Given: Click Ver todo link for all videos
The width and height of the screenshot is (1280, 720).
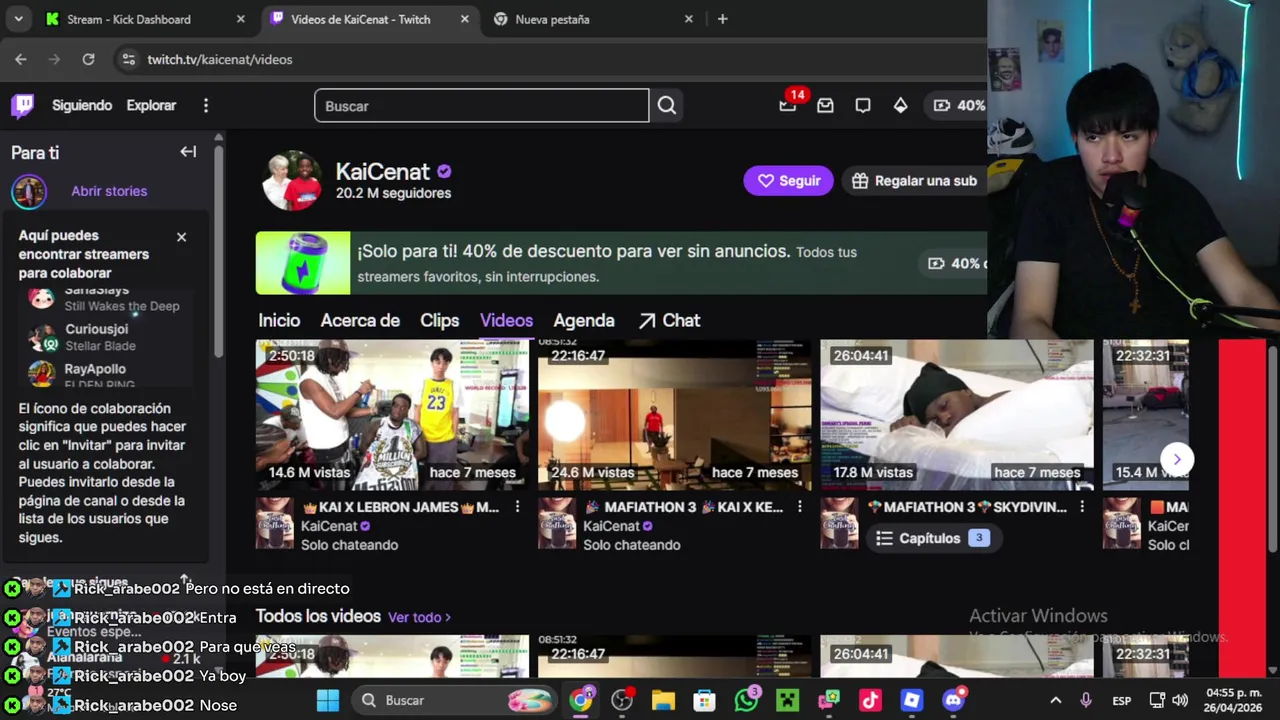Looking at the screenshot, I should [x=419, y=617].
